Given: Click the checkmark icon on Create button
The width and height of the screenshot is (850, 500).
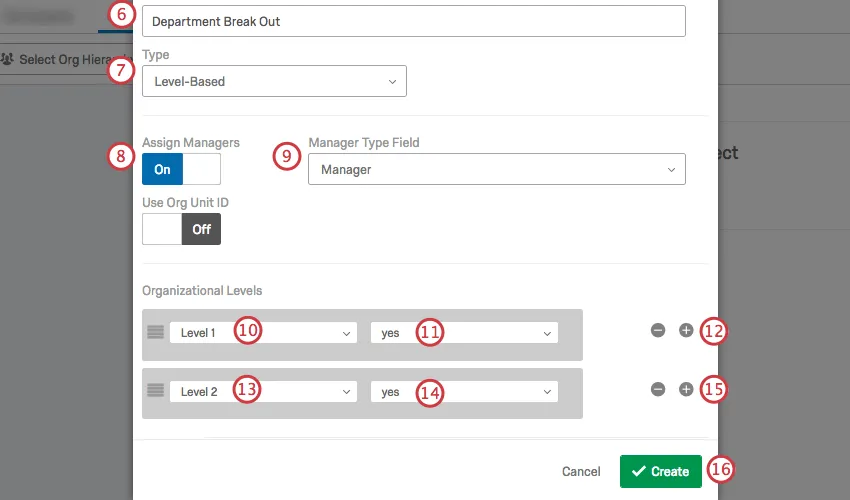Looking at the screenshot, I should (638, 472).
